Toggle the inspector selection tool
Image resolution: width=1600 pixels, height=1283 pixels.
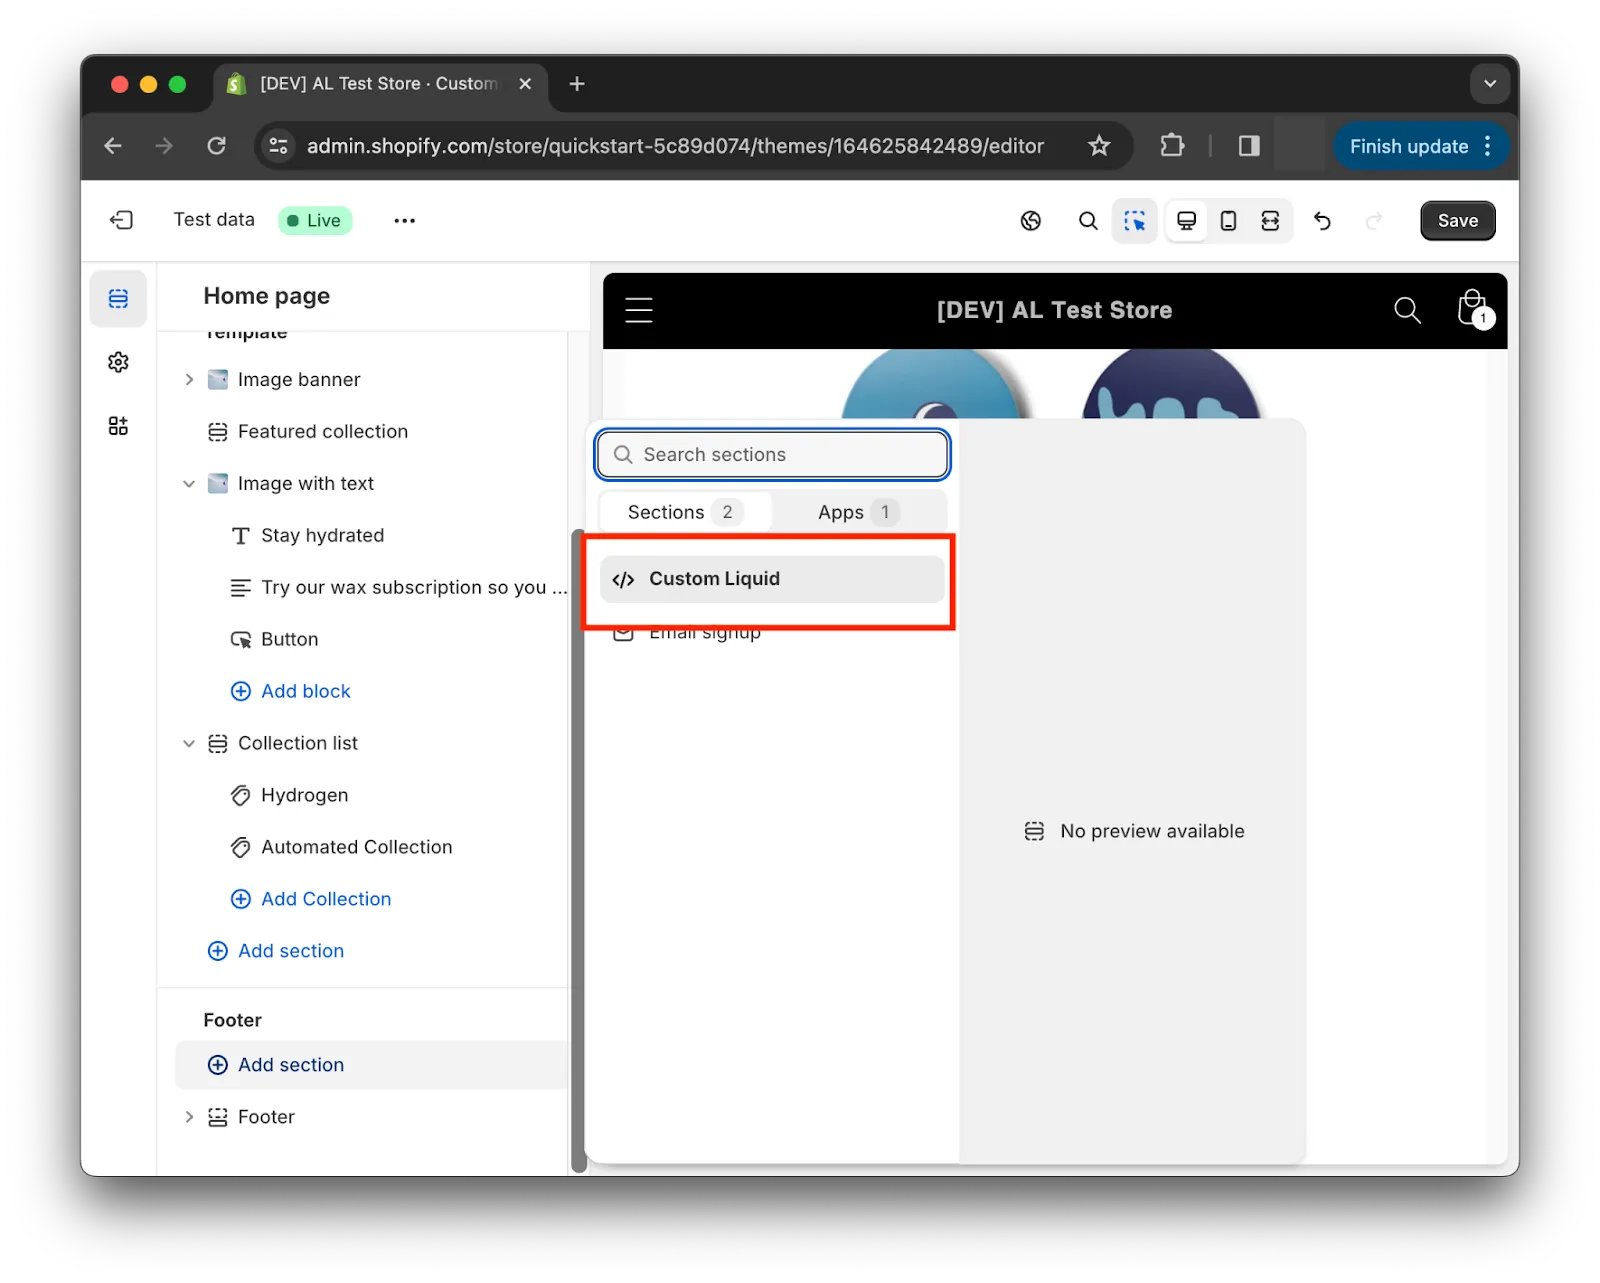tap(1135, 221)
